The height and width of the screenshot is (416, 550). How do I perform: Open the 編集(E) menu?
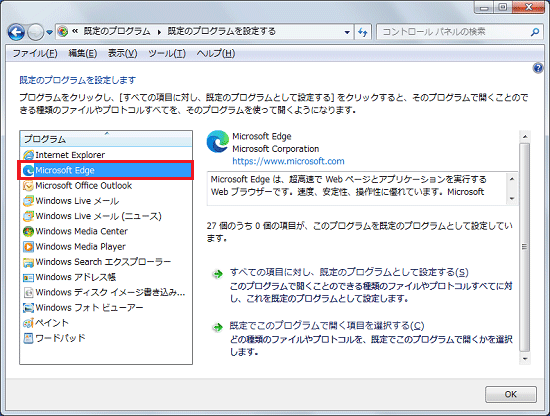click(83, 53)
